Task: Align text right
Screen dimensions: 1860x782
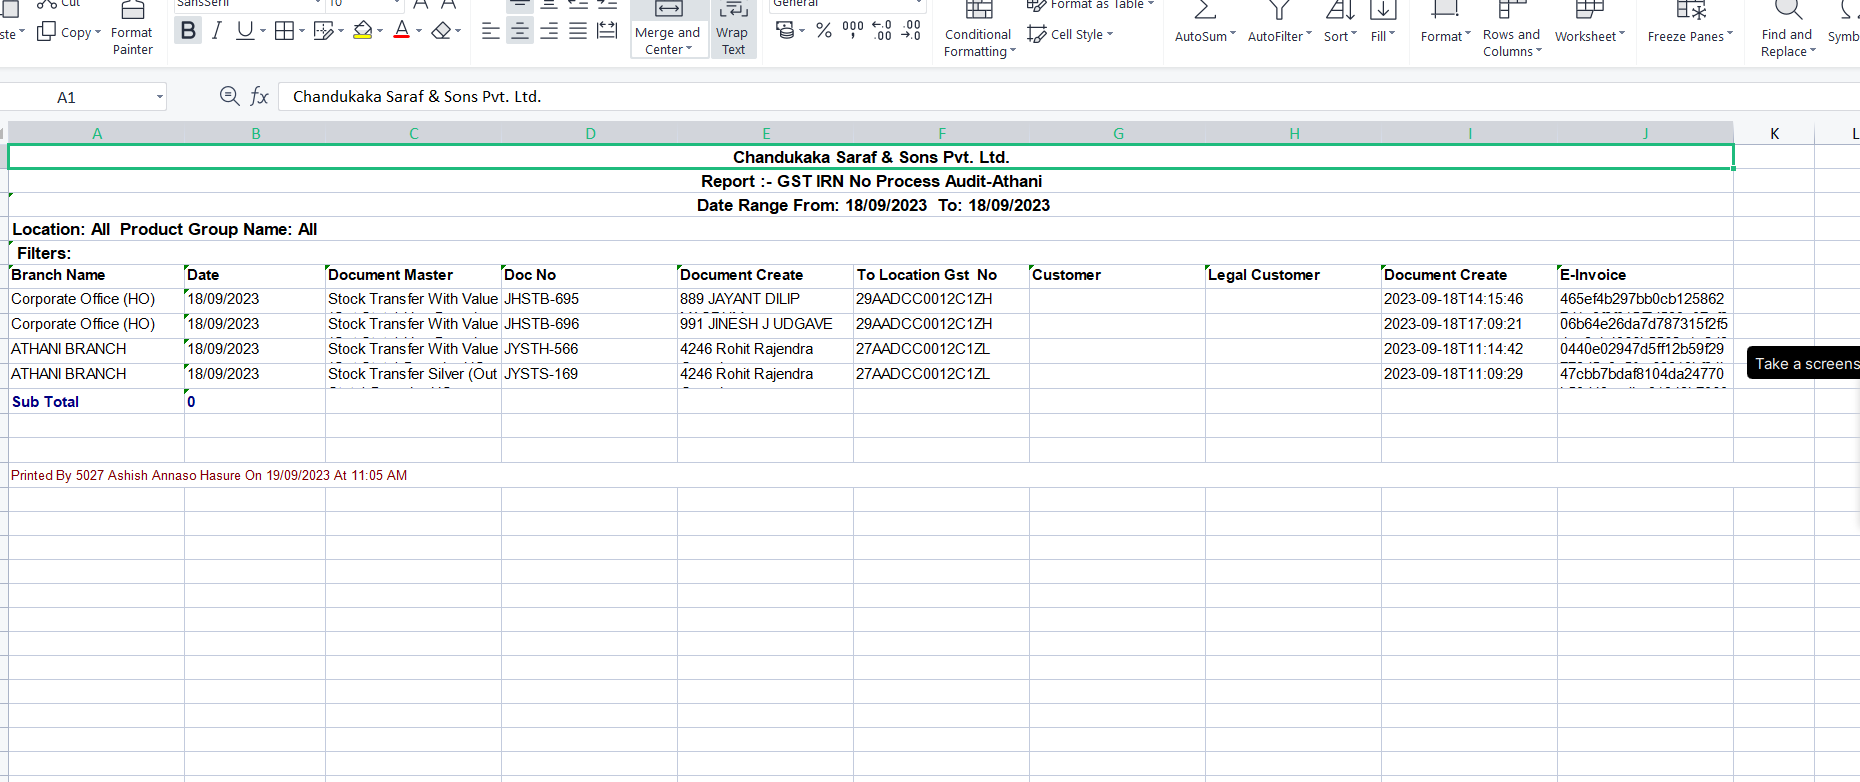Action: [549, 31]
